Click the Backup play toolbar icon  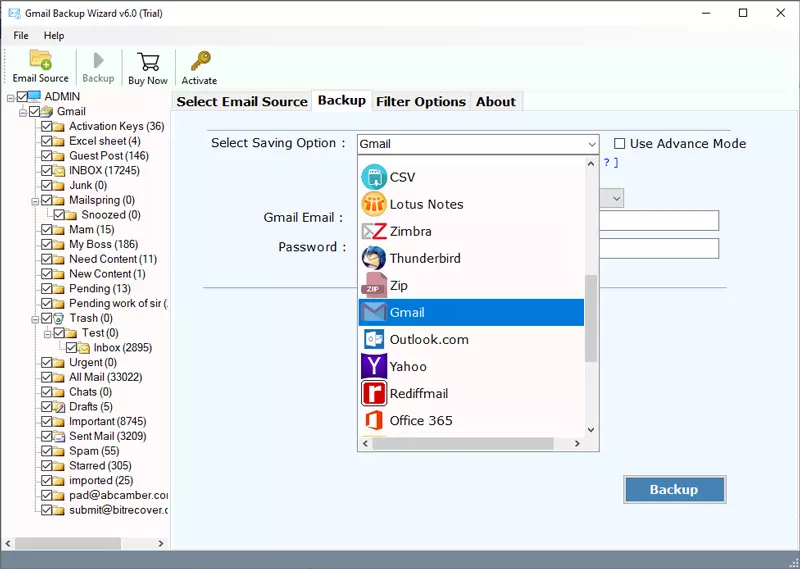point(98,60)
